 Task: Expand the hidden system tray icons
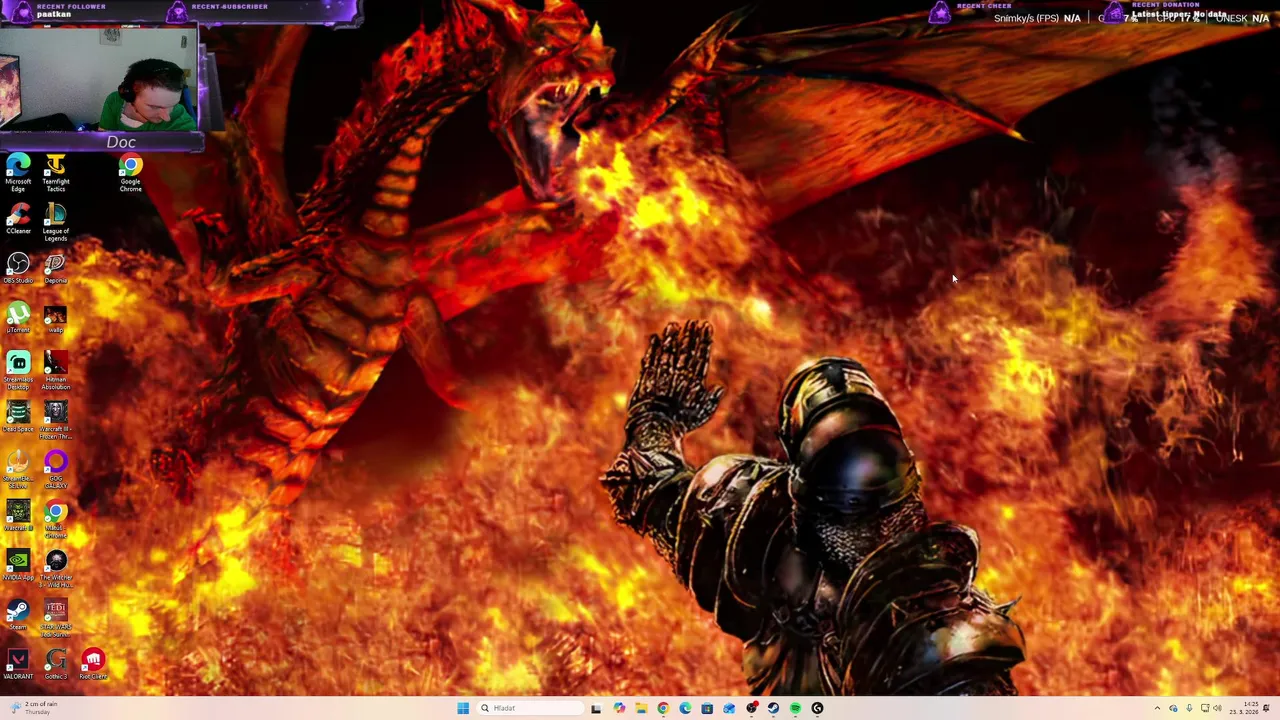(1158, 708)
